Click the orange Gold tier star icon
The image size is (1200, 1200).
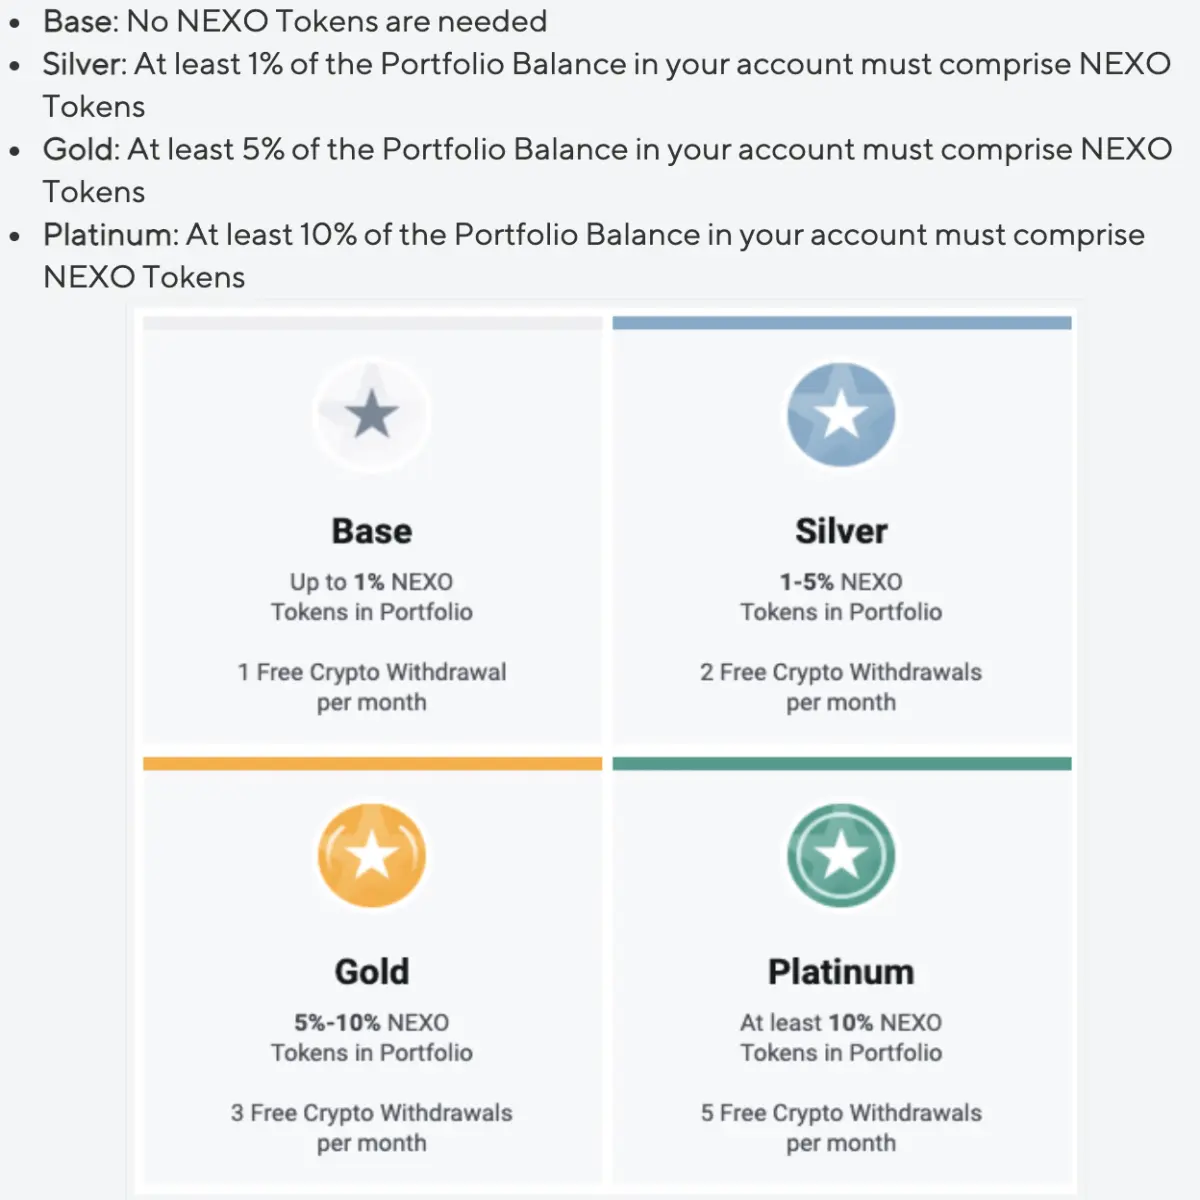point(372,855)
